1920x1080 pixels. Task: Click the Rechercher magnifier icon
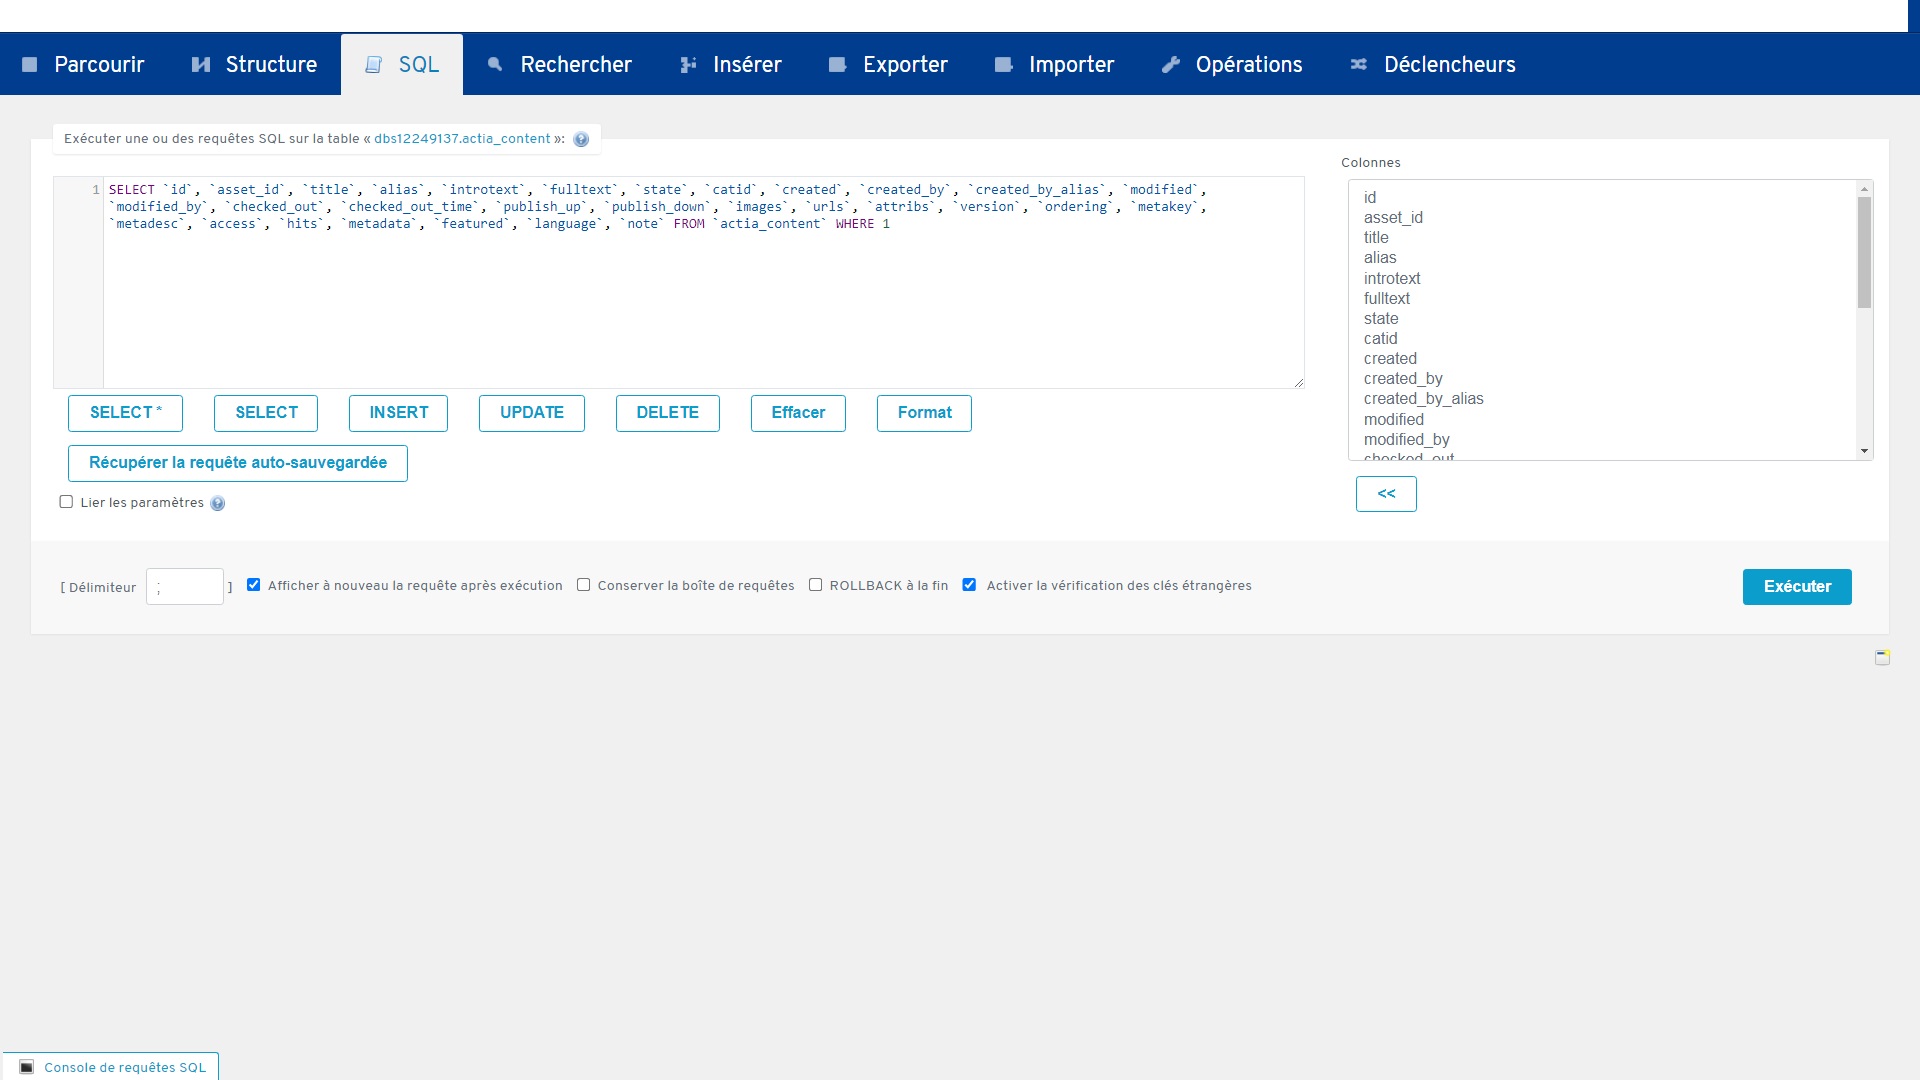click(495, 65)
